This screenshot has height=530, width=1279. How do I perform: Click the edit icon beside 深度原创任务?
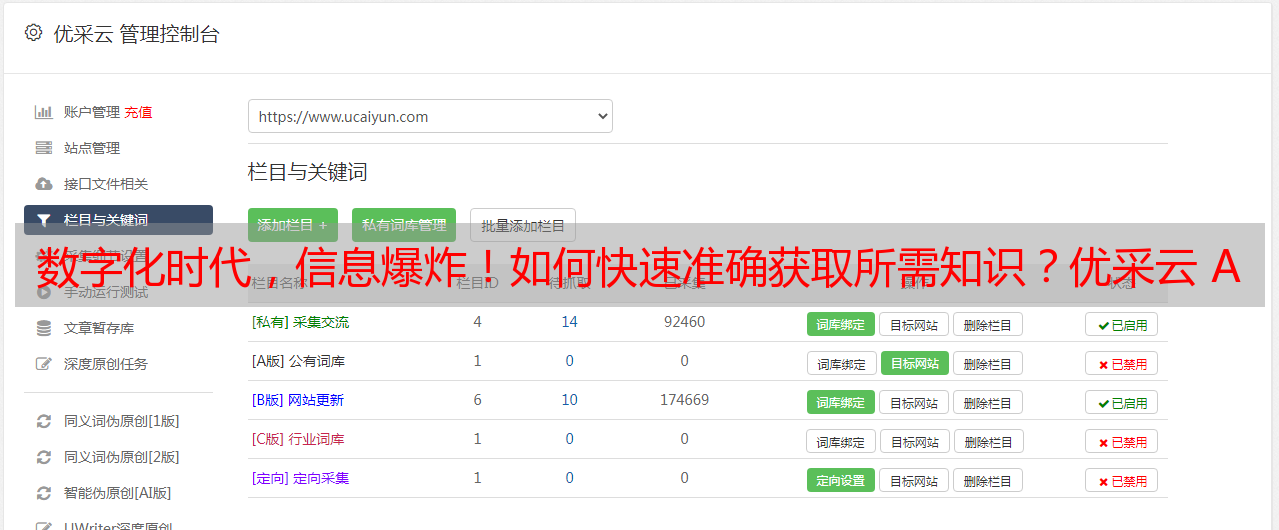click(x=43, y=364)
